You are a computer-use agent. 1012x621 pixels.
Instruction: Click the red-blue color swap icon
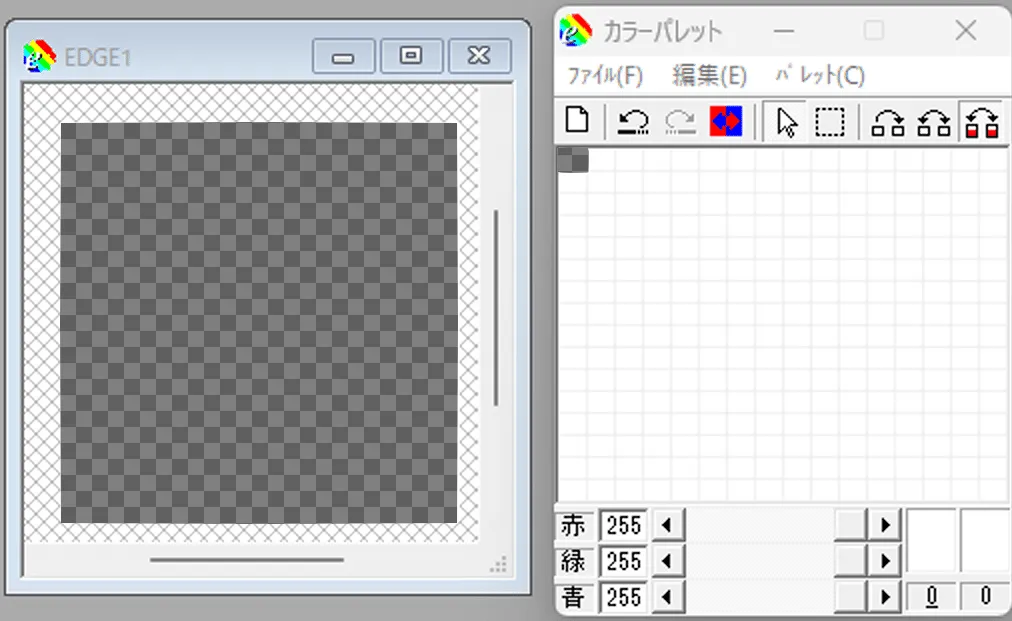[x=726, y=121]
